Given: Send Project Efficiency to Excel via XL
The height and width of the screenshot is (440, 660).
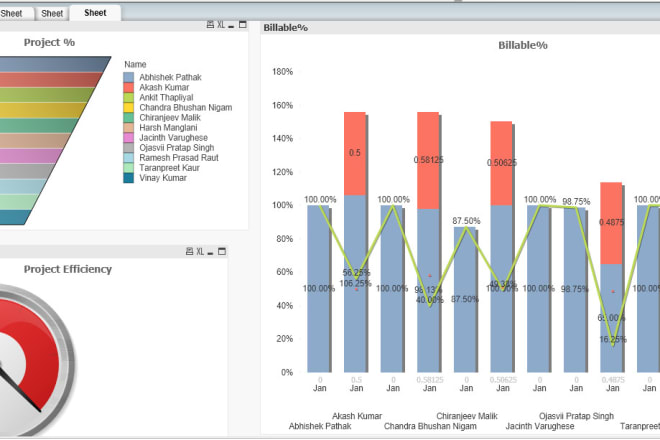Looking at the screenshot, I should tap(200, 251).
